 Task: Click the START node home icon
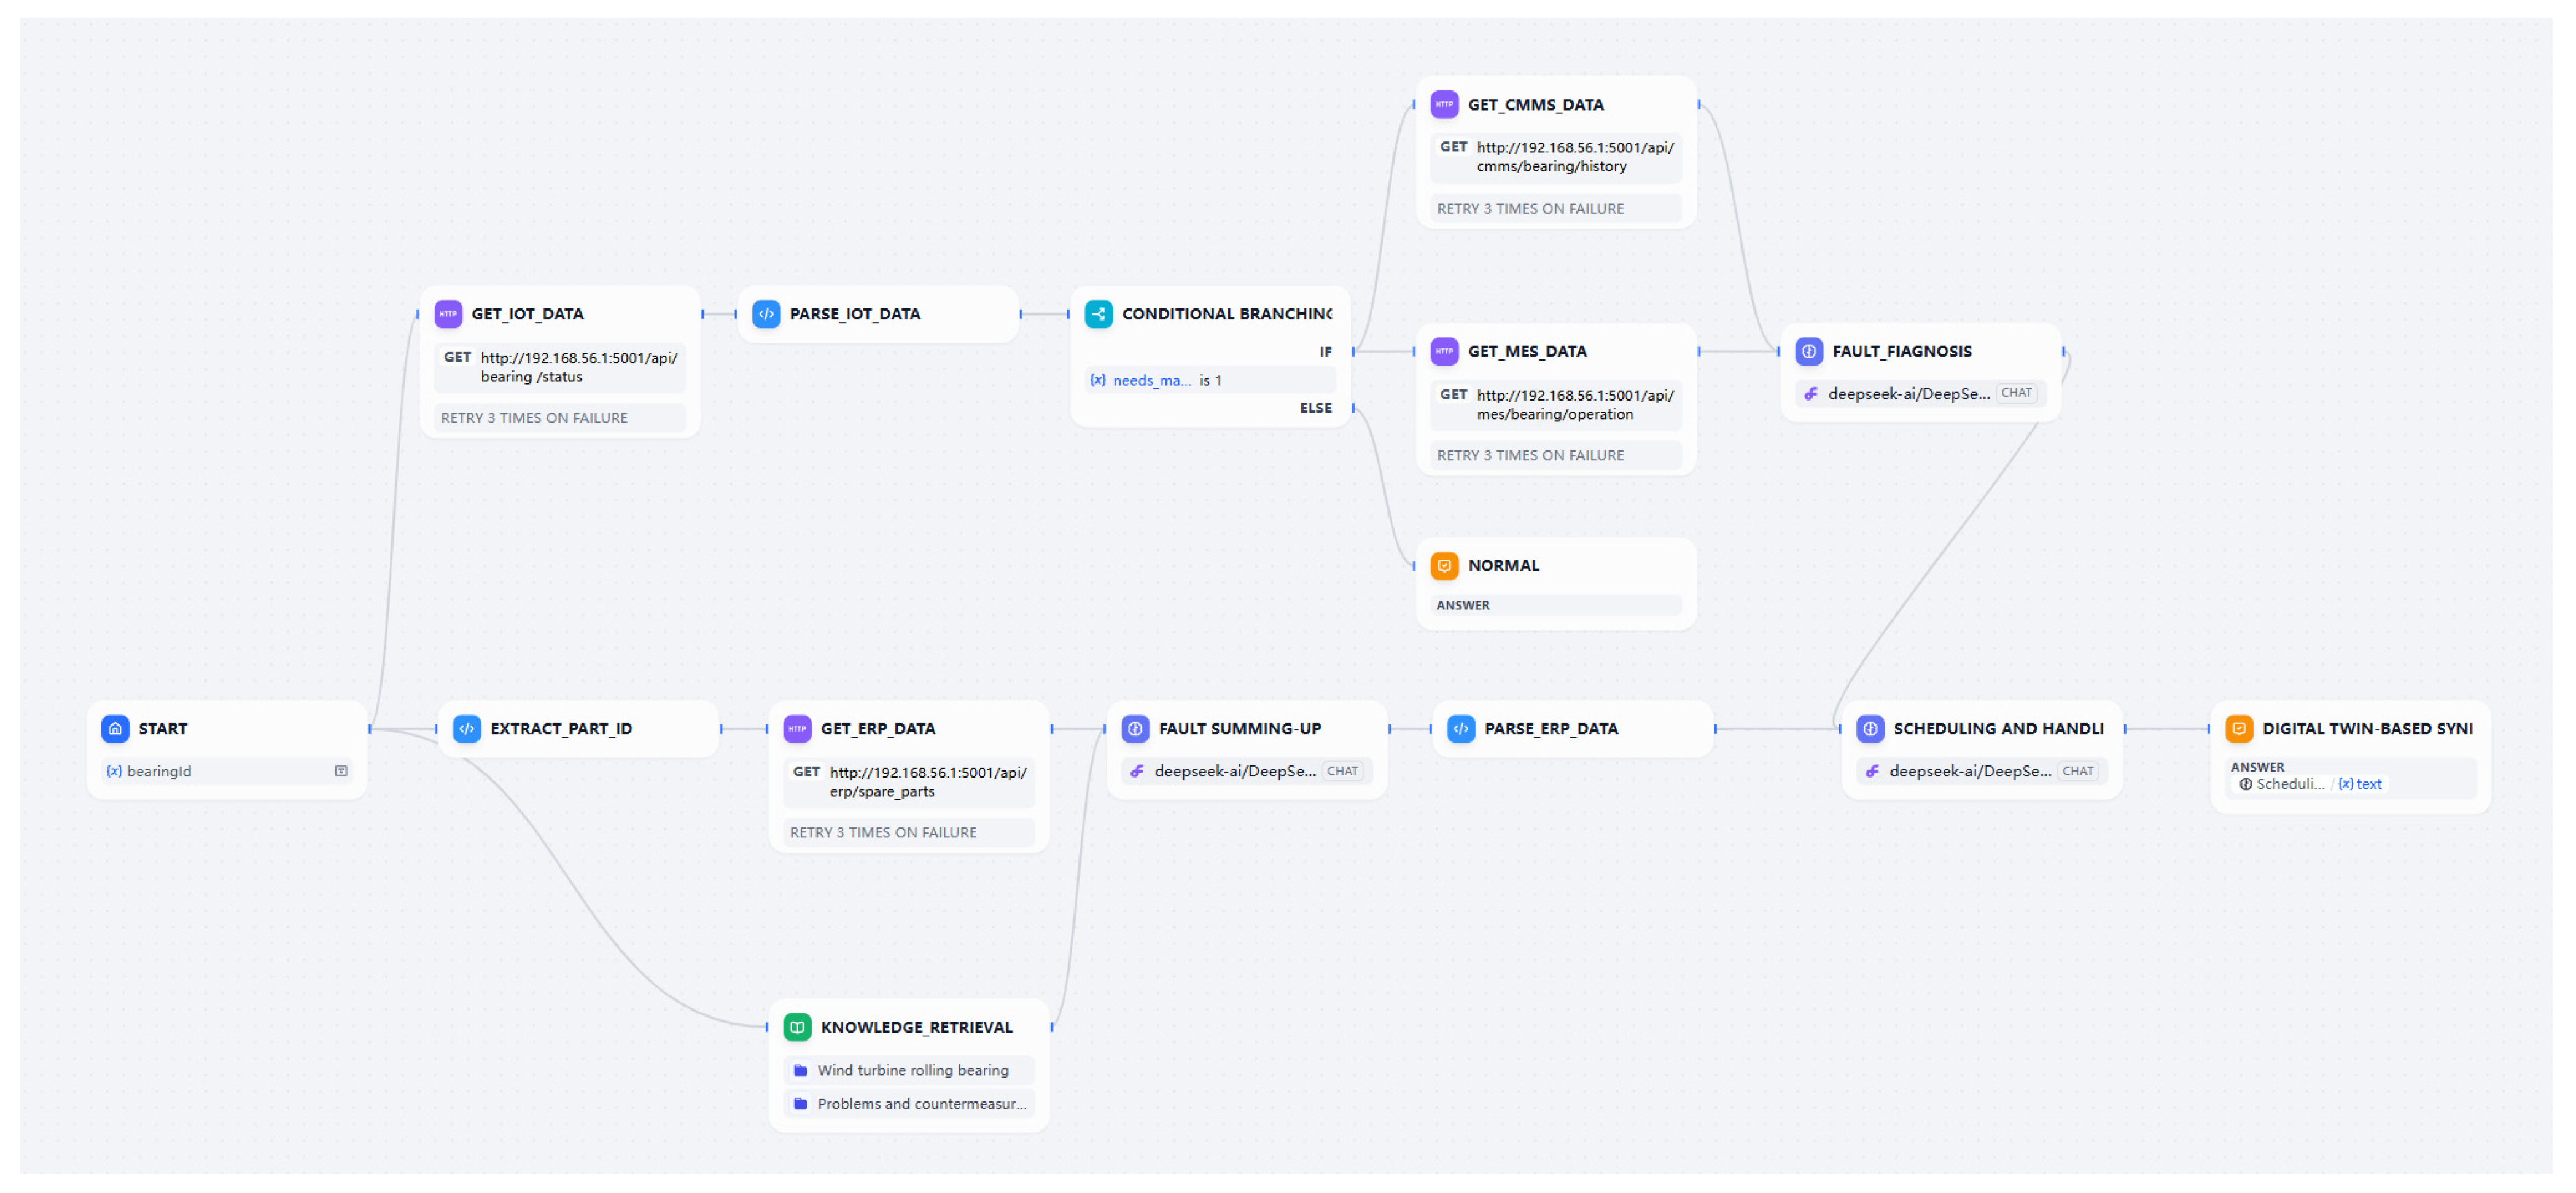pyautogui.click(x=115, y=728)
